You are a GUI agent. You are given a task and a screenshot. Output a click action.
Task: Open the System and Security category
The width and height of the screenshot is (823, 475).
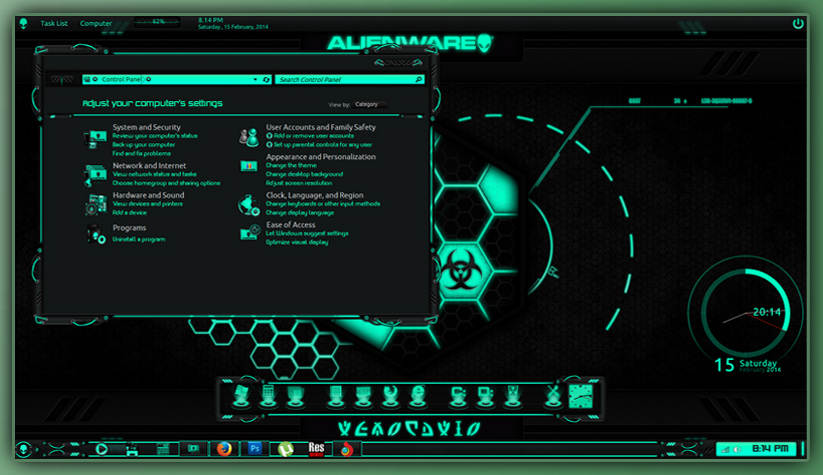(146, 127)
